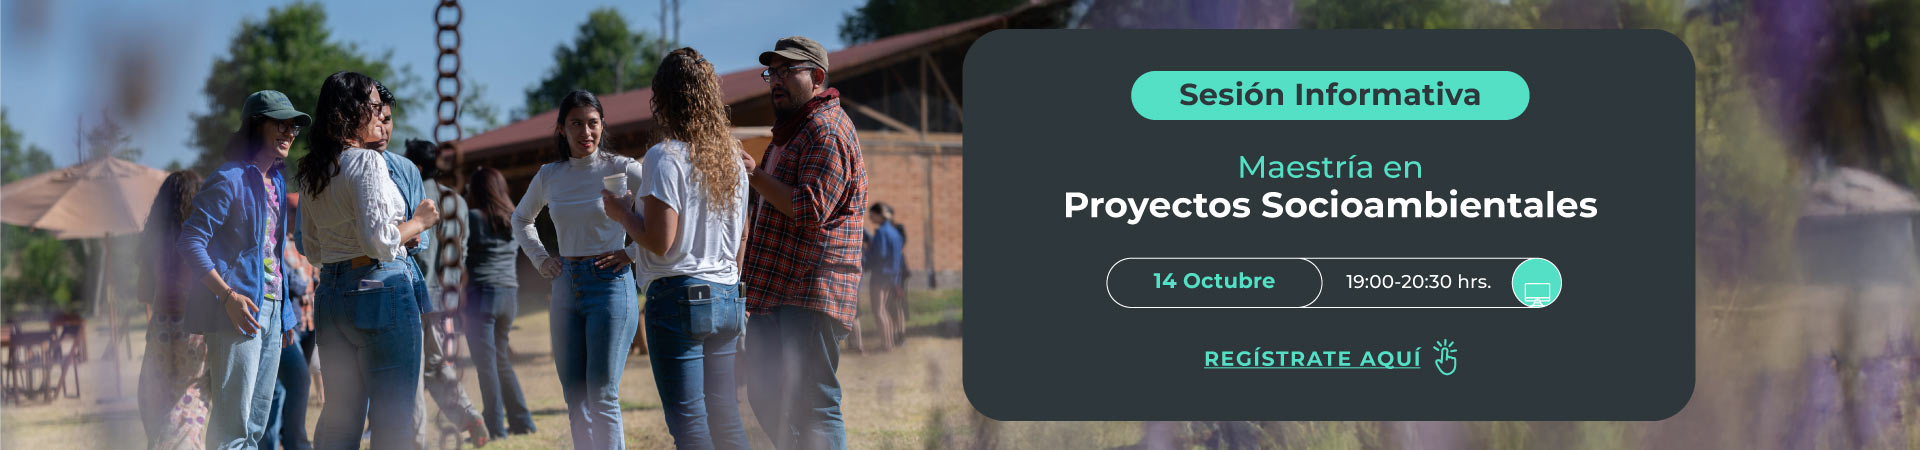
Task: Click the Maestría en subtitle text
Action: (x=1330, y=167)
